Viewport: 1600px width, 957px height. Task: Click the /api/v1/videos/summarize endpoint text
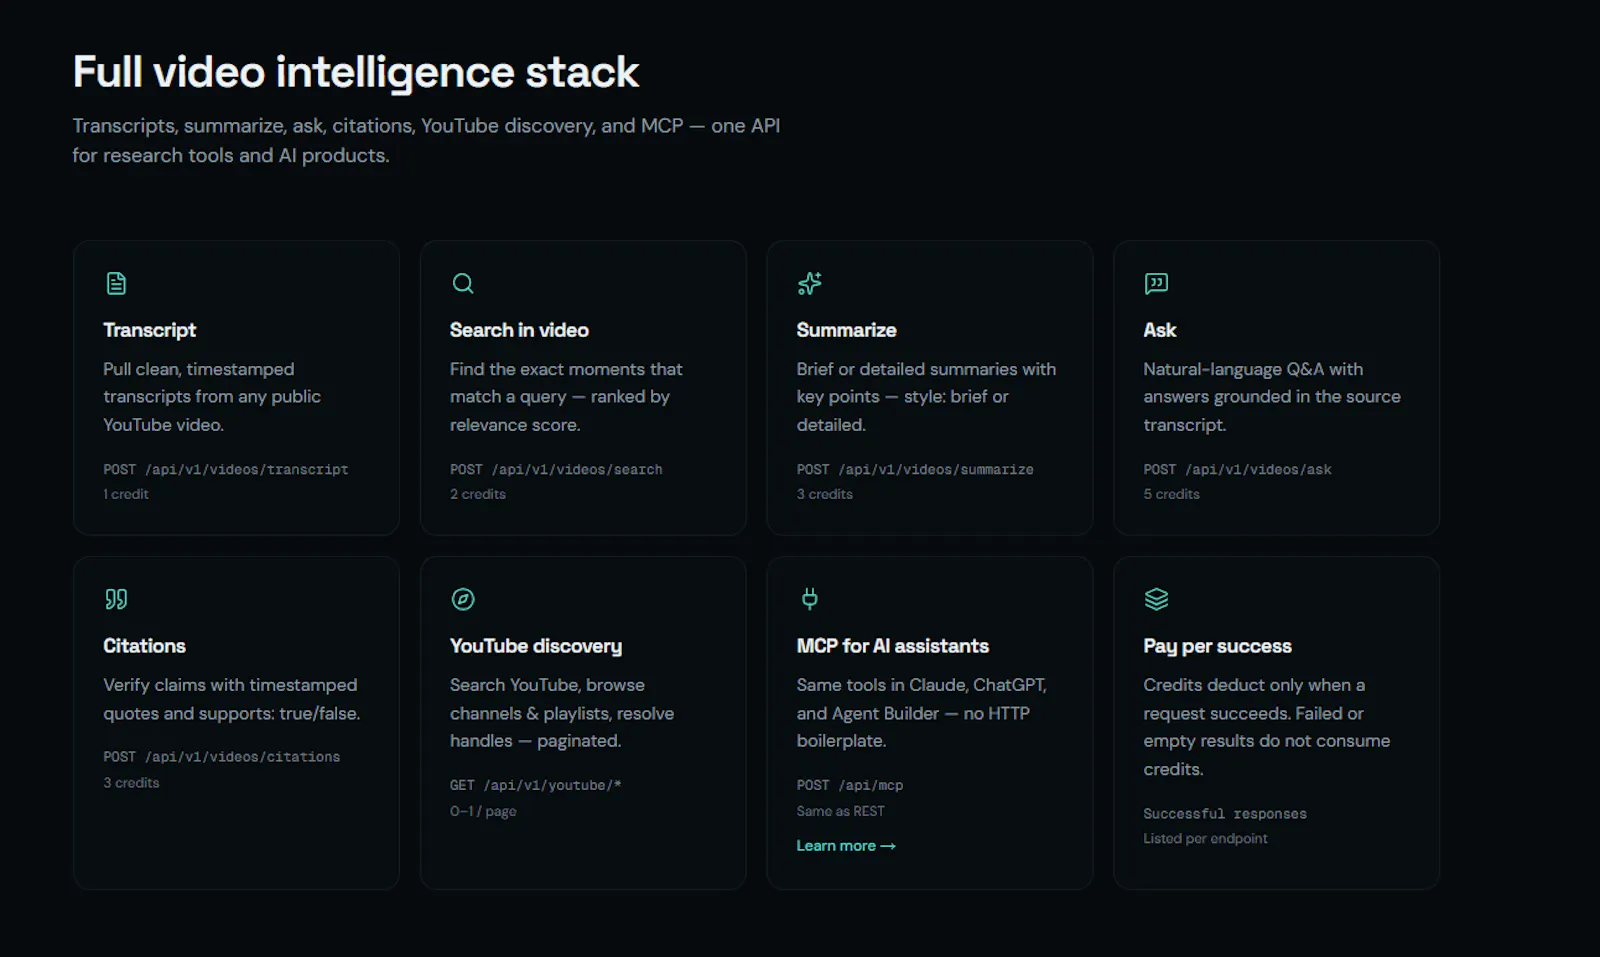pyautogui.click(x=936, y=470)
